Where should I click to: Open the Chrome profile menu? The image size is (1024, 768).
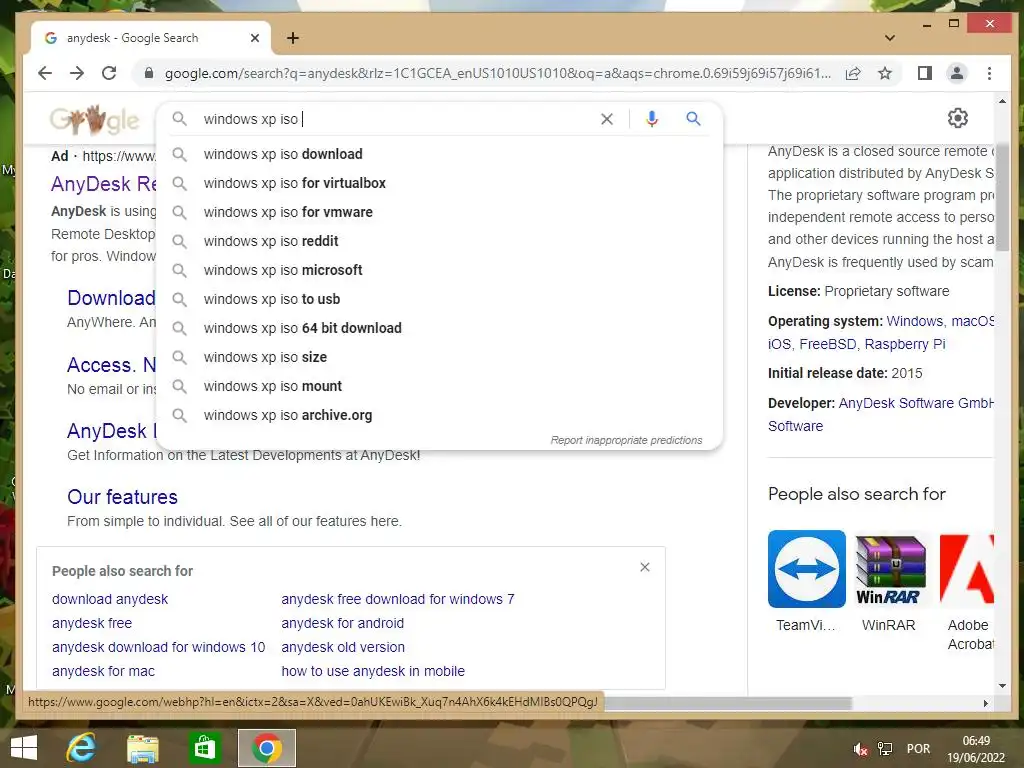(x=957, y=73)
